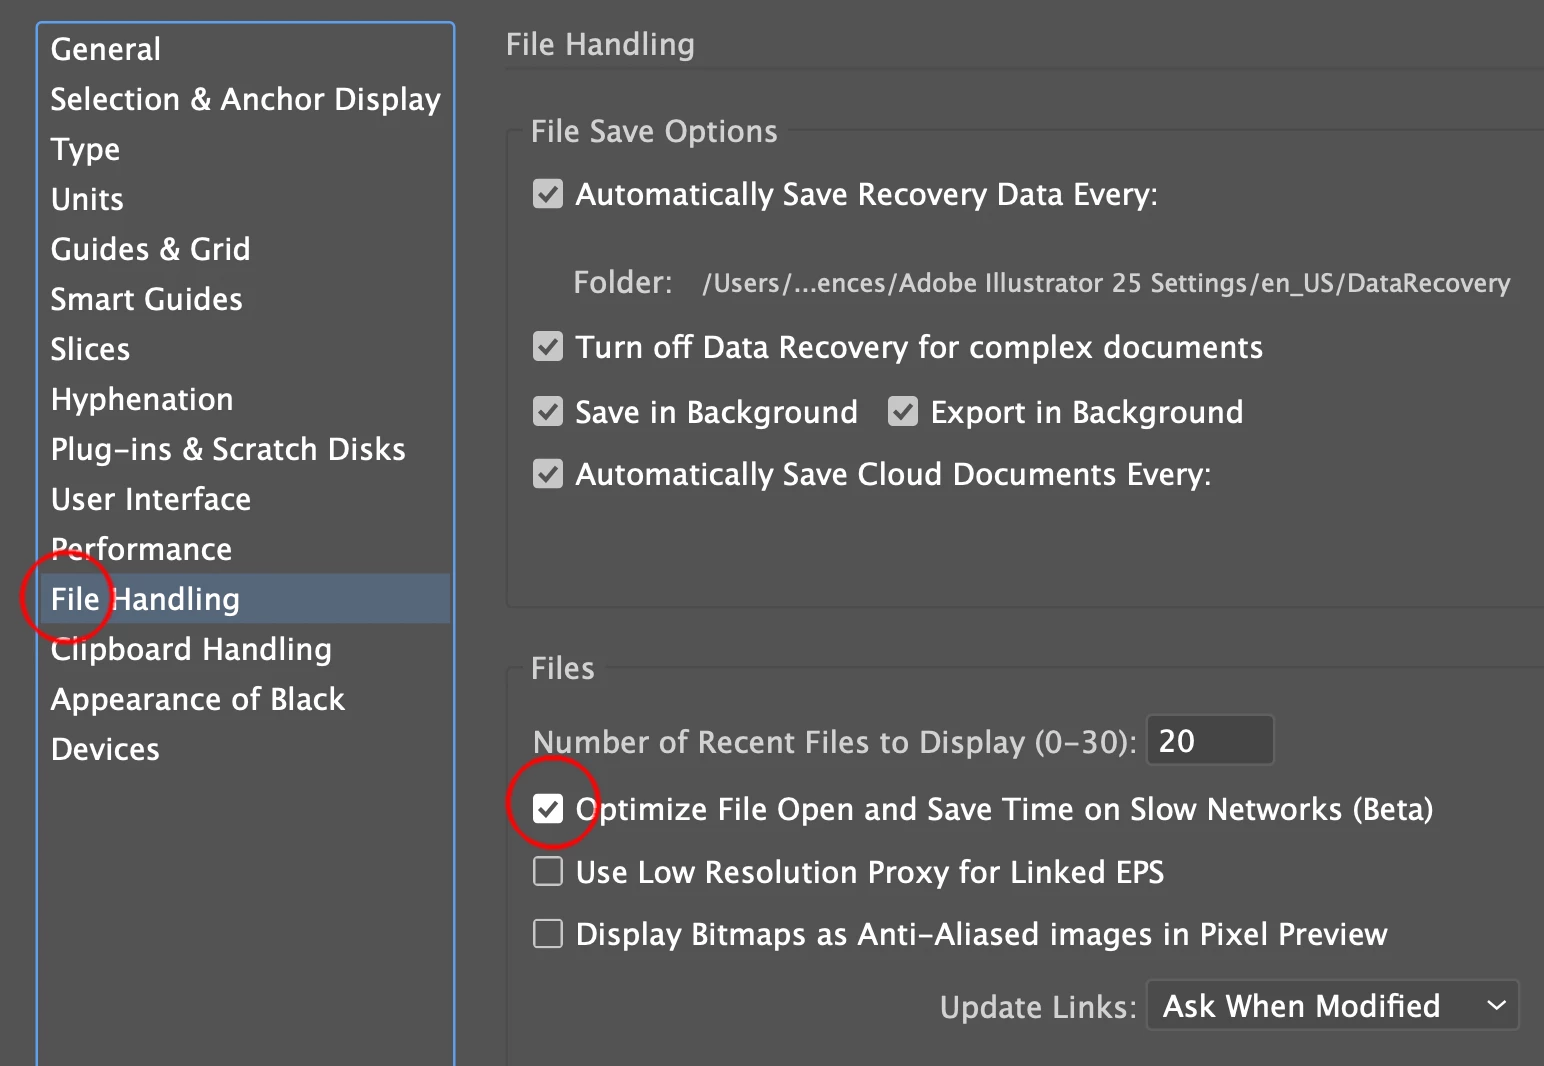Screen dimensions: 1544x1066
Task: Disable Automatically Save Recovery Data checkbox
Action: 548,194
